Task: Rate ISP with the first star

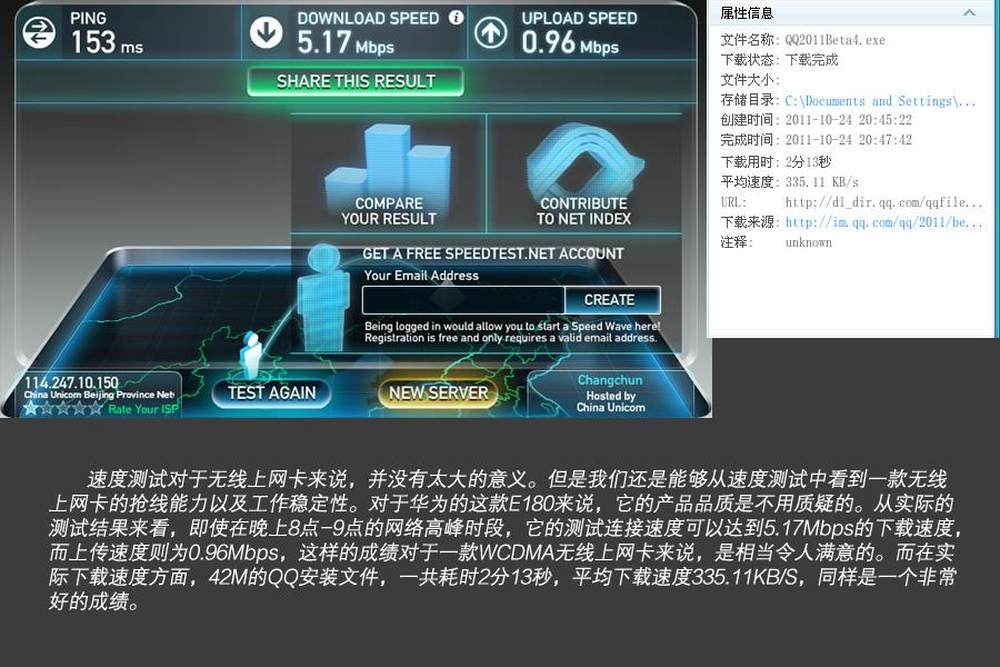Action: tap(30, 408)
